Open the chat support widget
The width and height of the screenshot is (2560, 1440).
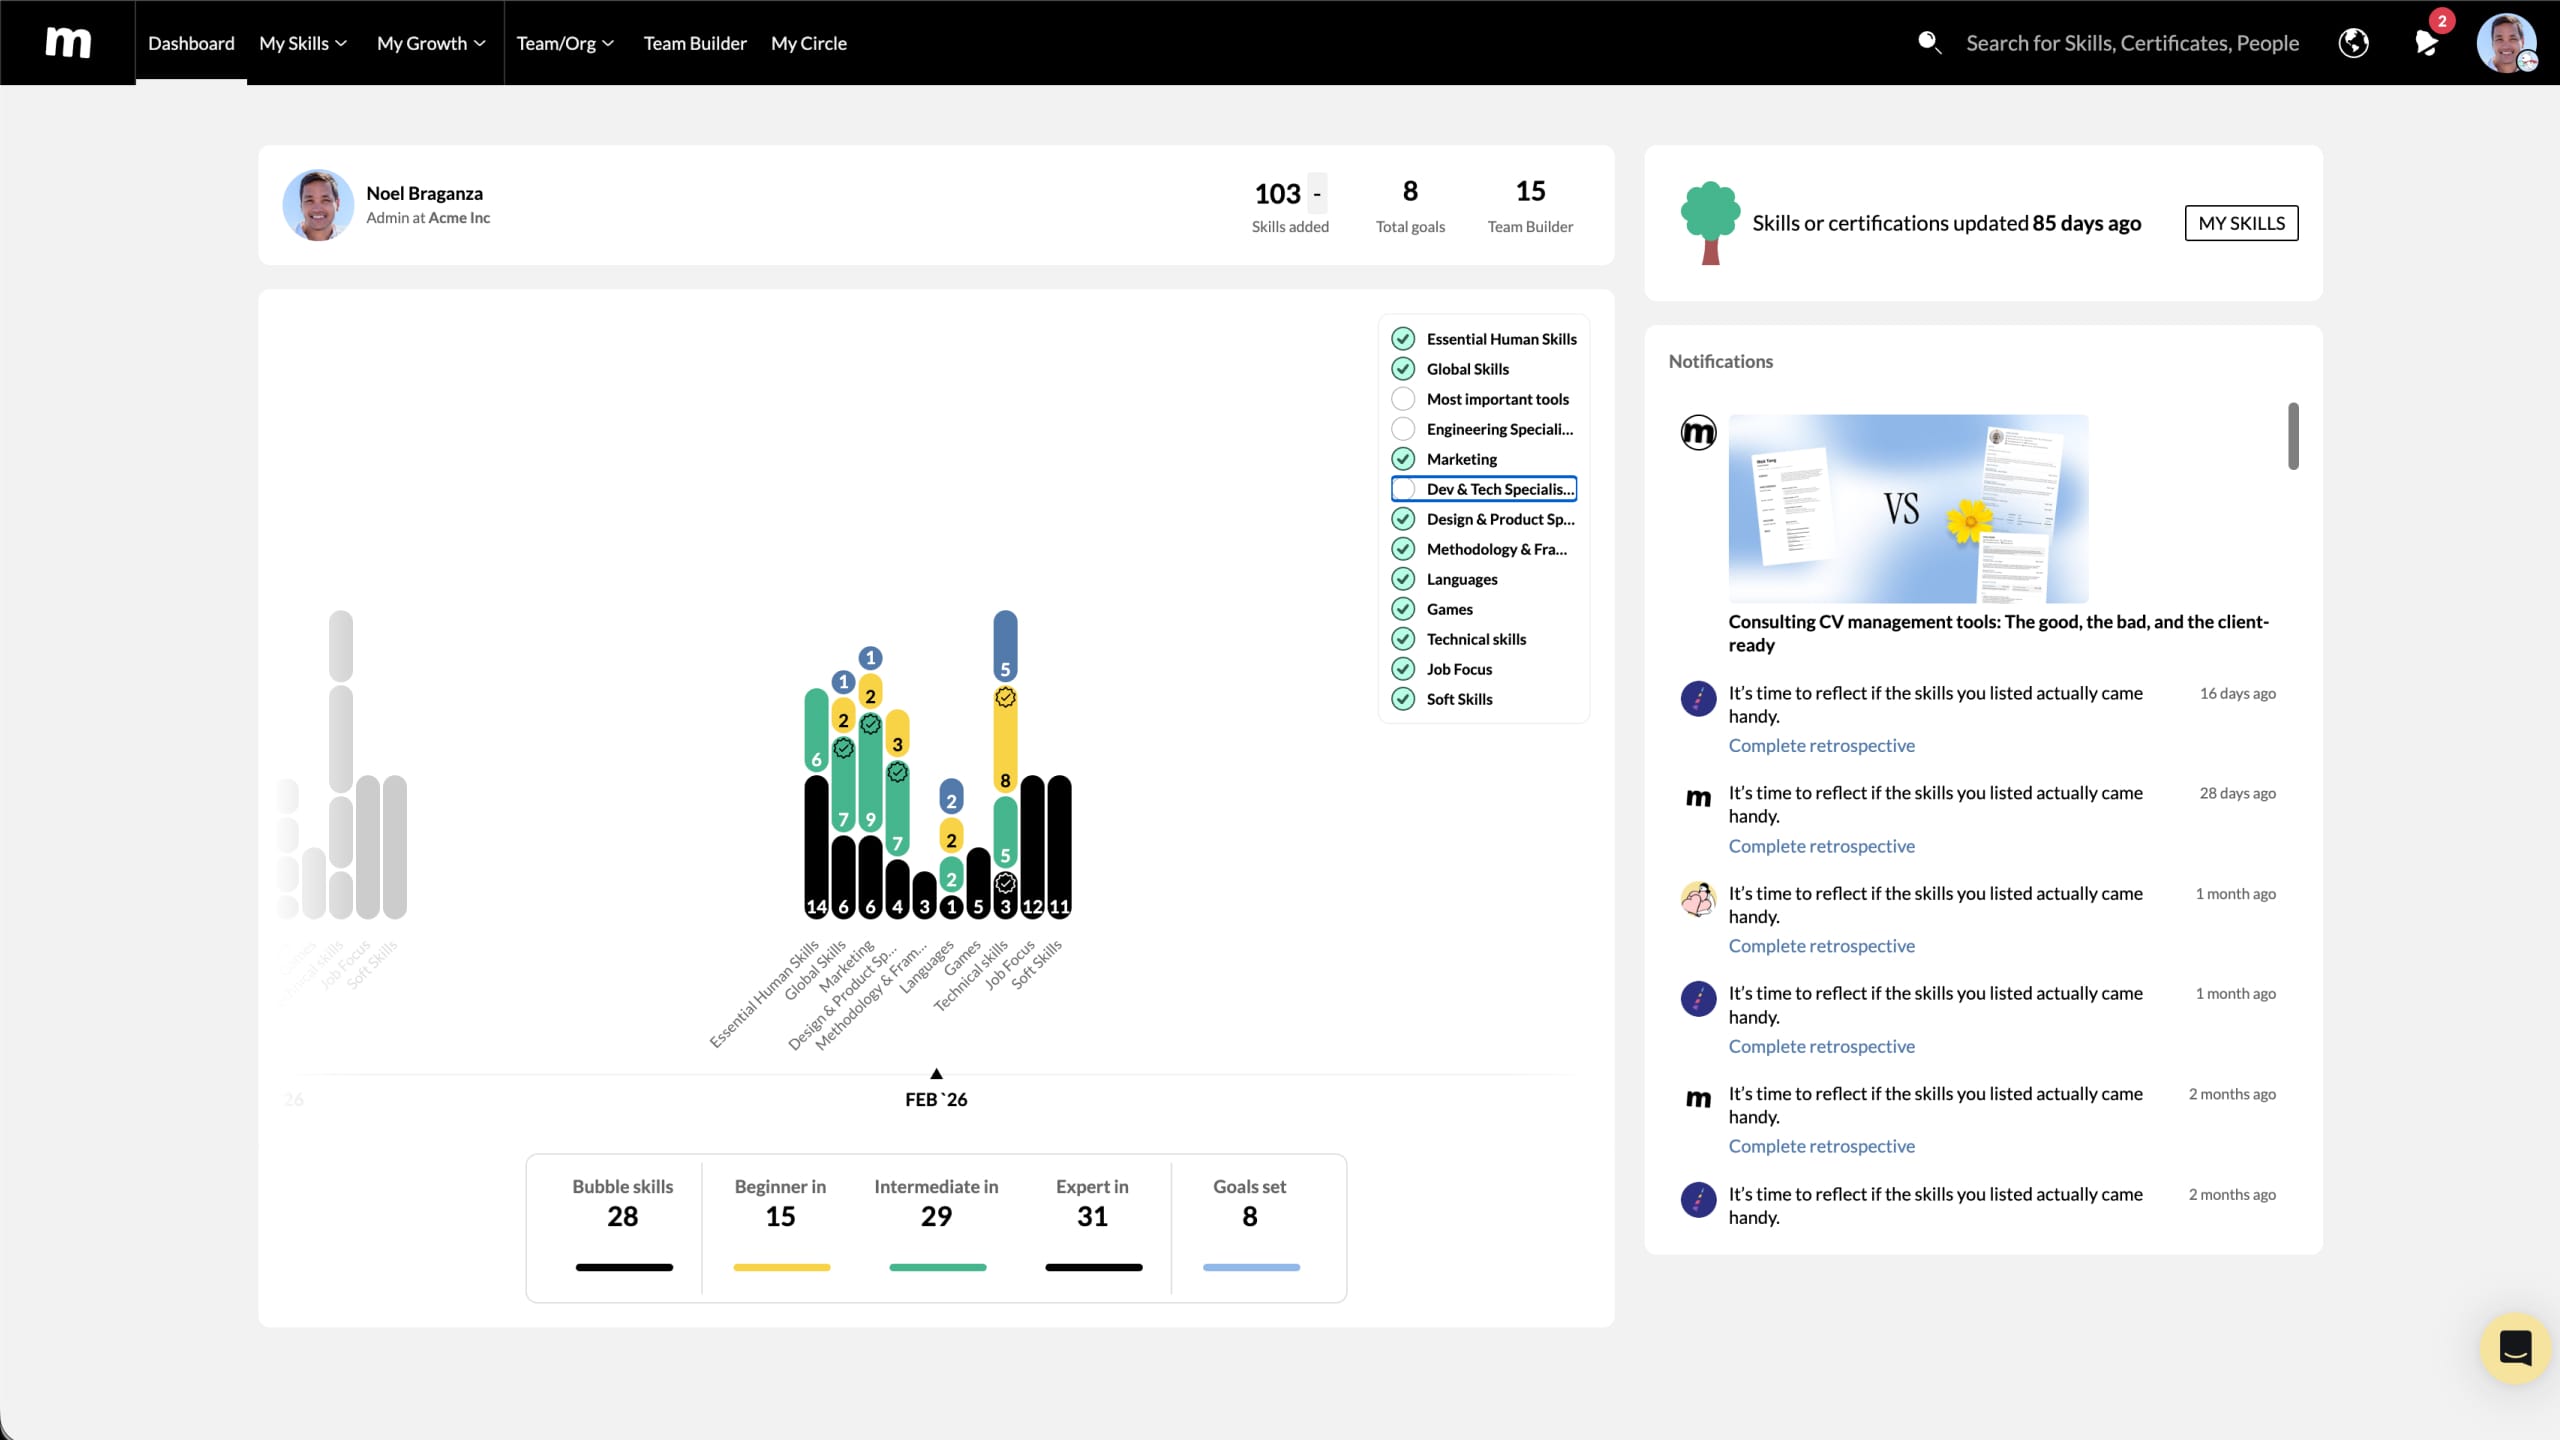point(2515,1347)
